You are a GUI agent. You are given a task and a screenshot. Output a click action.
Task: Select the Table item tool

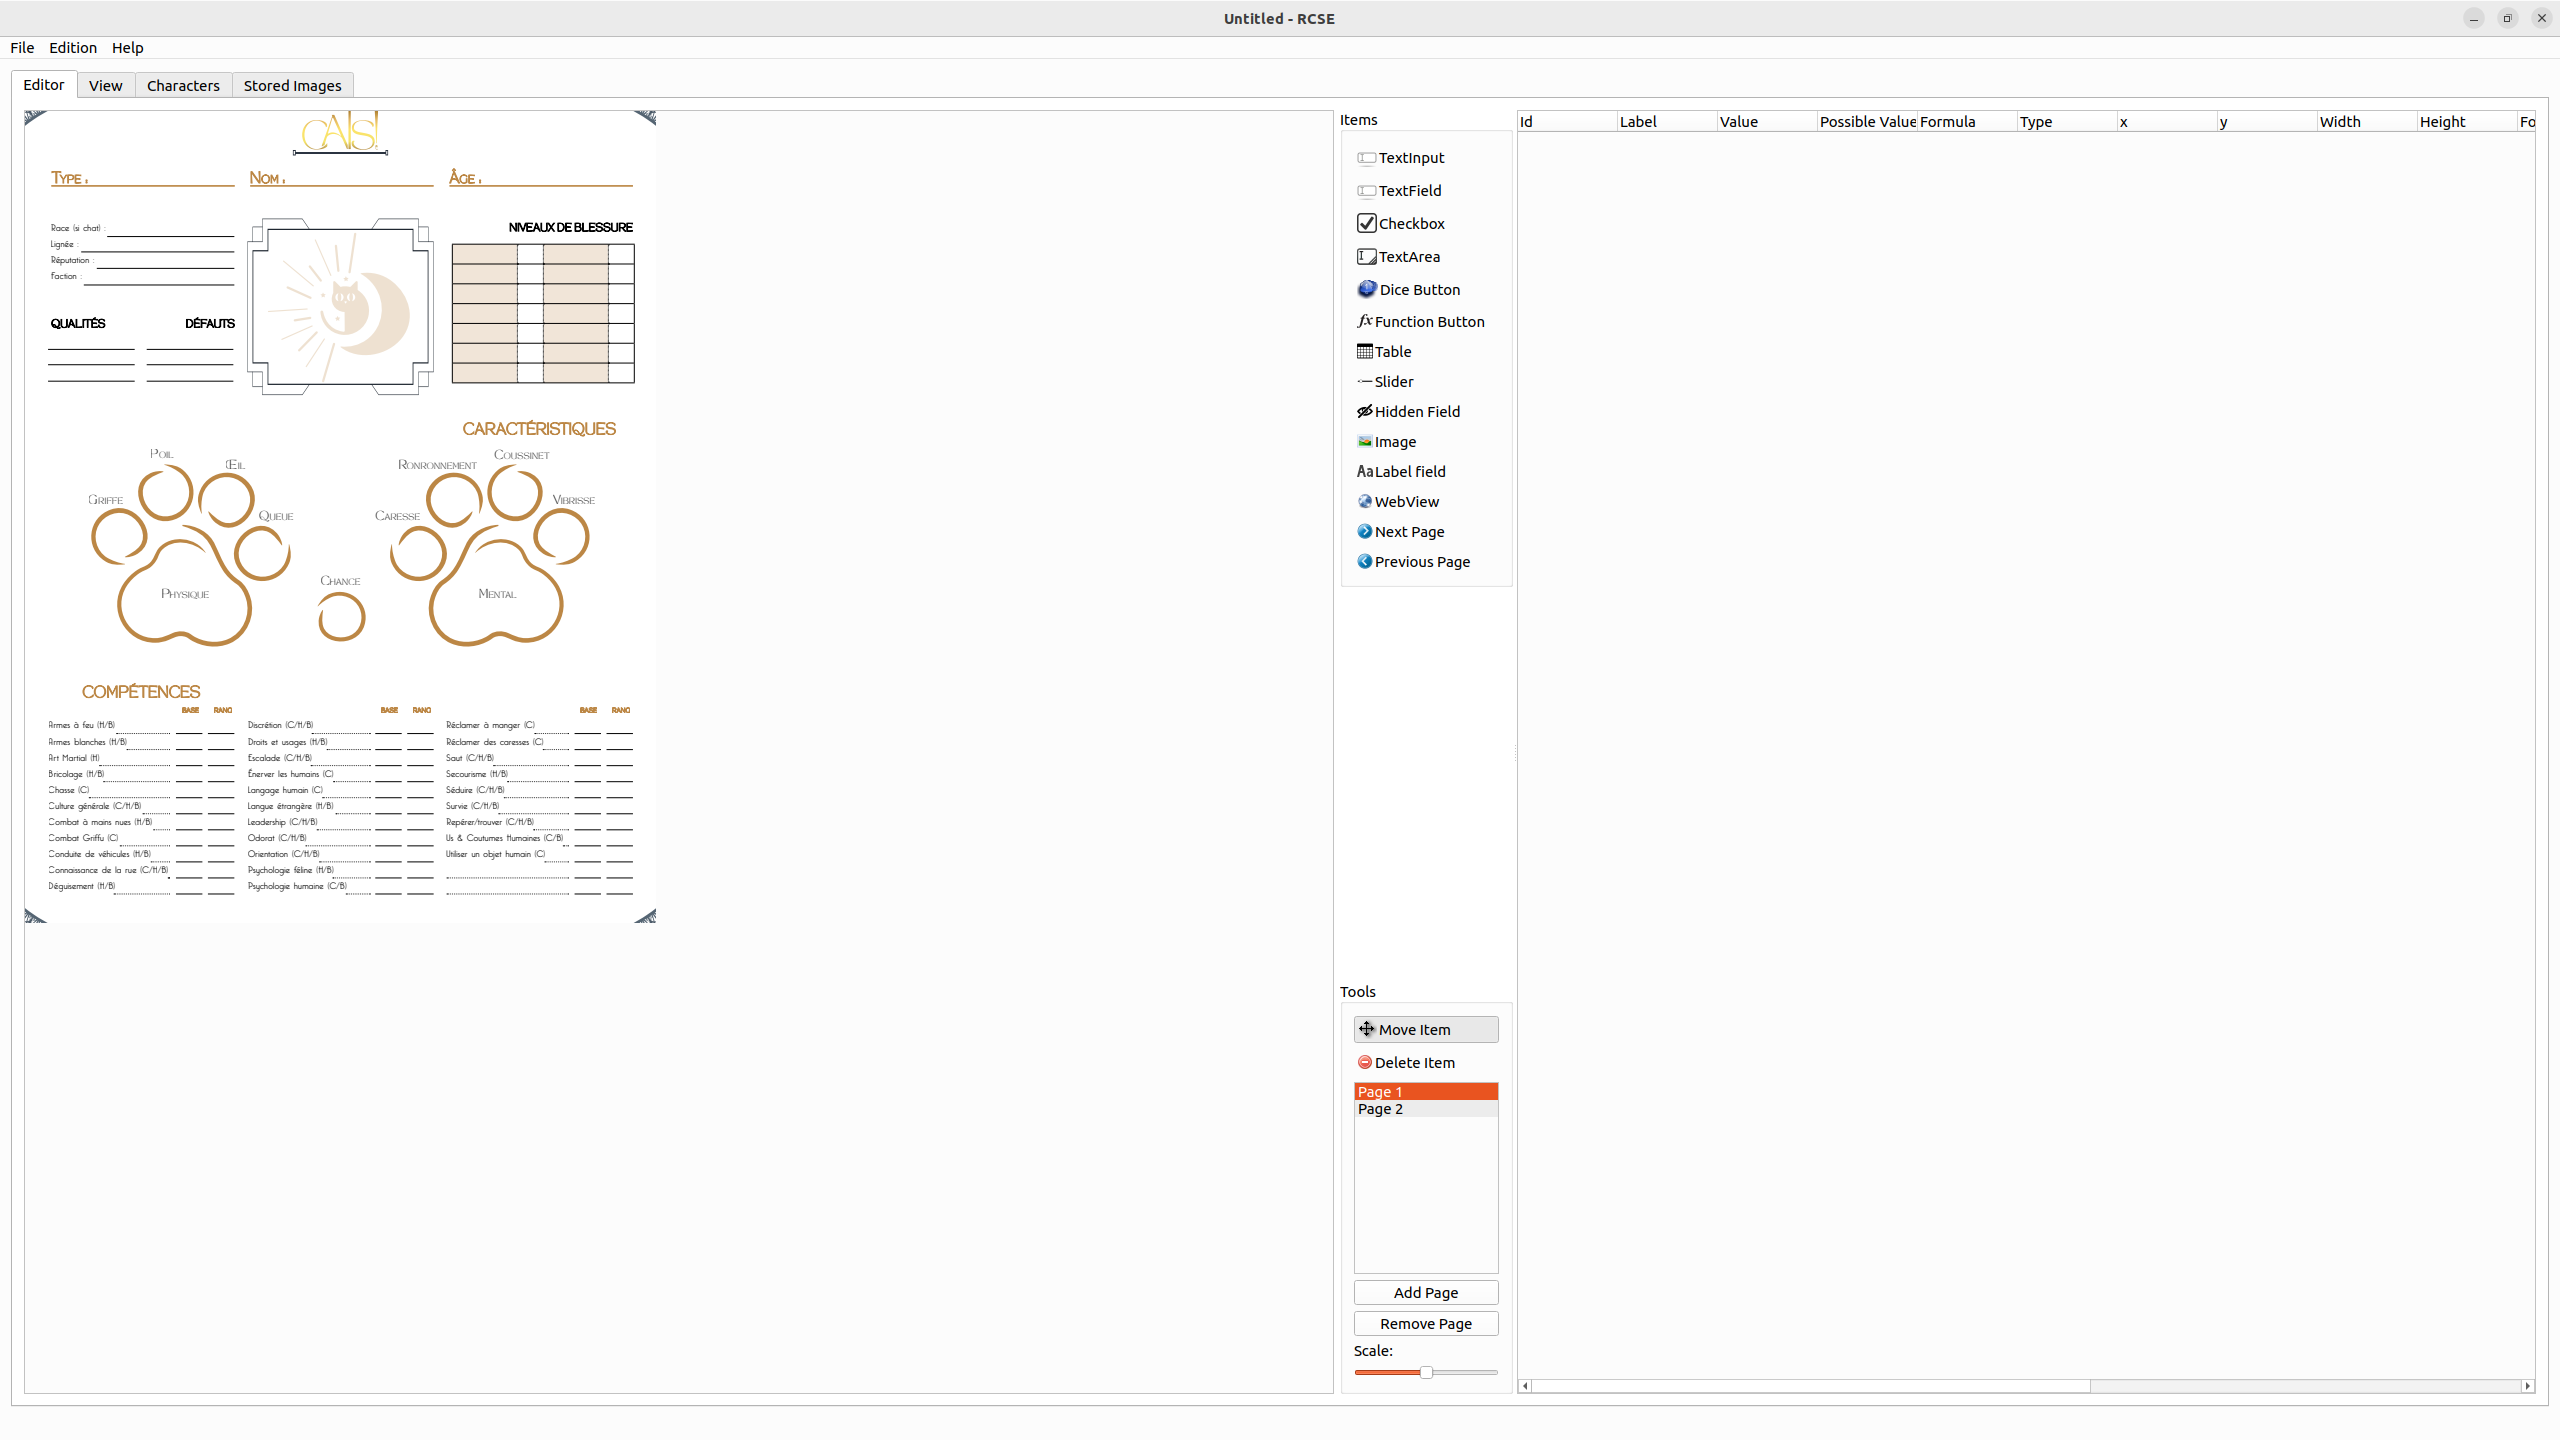pos(1392,351)
